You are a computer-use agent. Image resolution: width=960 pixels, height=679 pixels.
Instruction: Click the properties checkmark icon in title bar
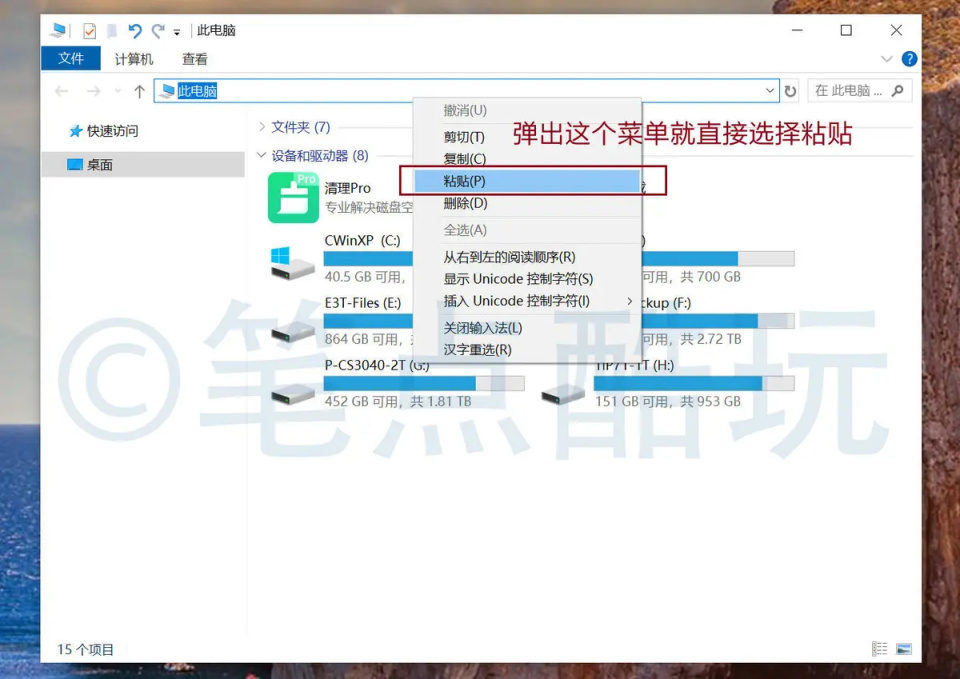(89, 31)
